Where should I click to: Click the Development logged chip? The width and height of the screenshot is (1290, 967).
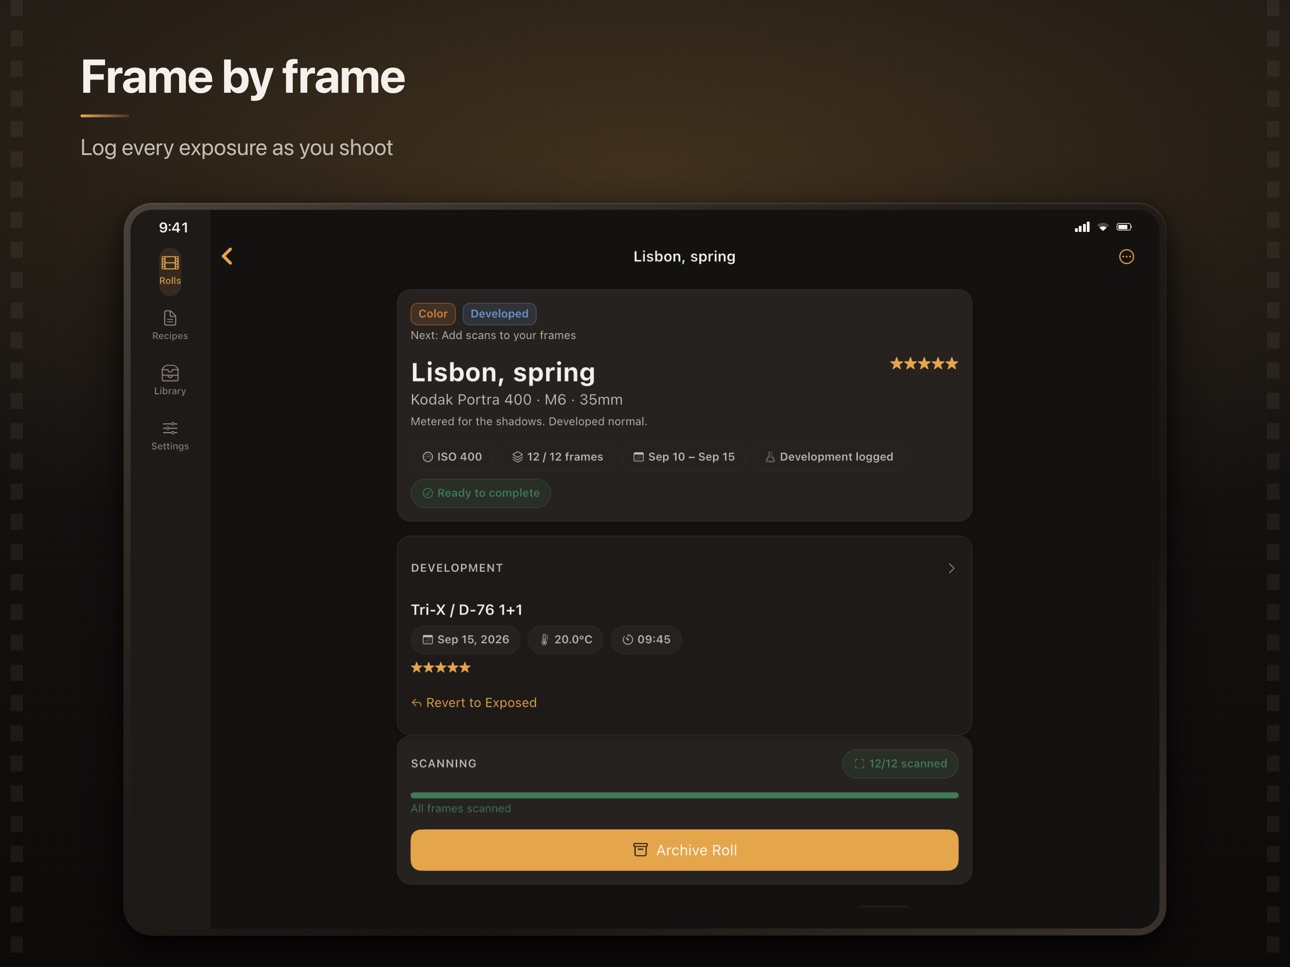coord(829,457)
